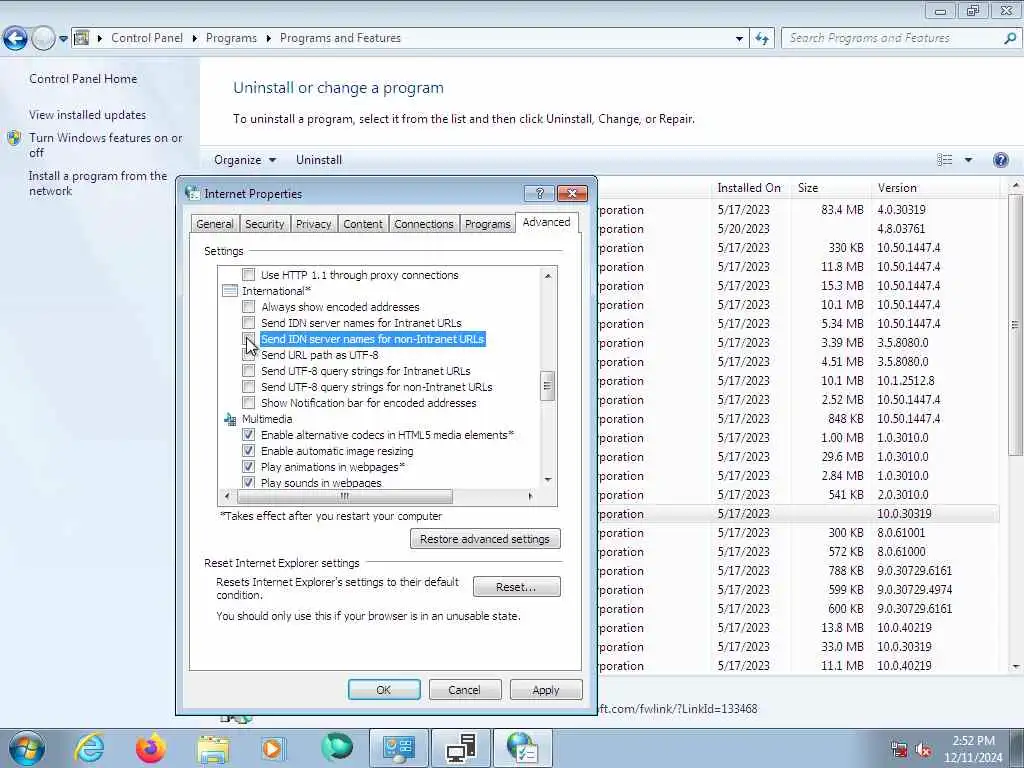Open the view options dropdown arrow

point(968,160)
